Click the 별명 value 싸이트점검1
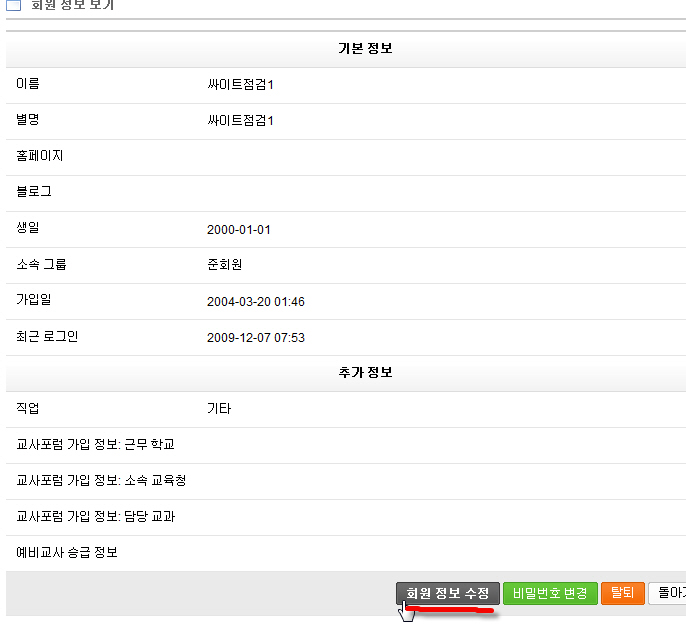The image size is (686, 633). pyautogui.click(x=240, y=121)
